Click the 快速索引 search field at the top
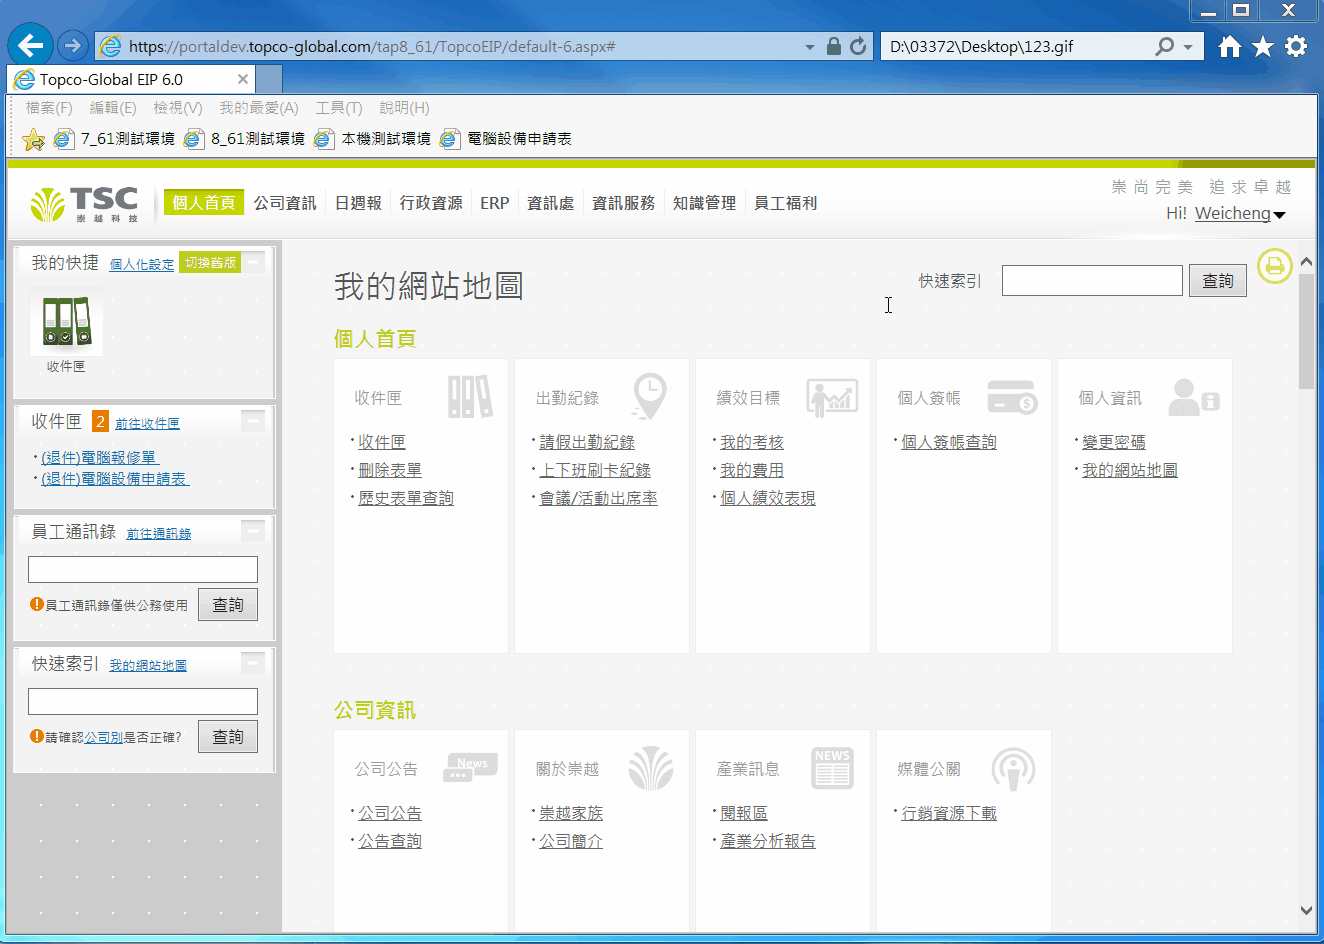This screenshot has width=1324, height=944. point(1092,281)
